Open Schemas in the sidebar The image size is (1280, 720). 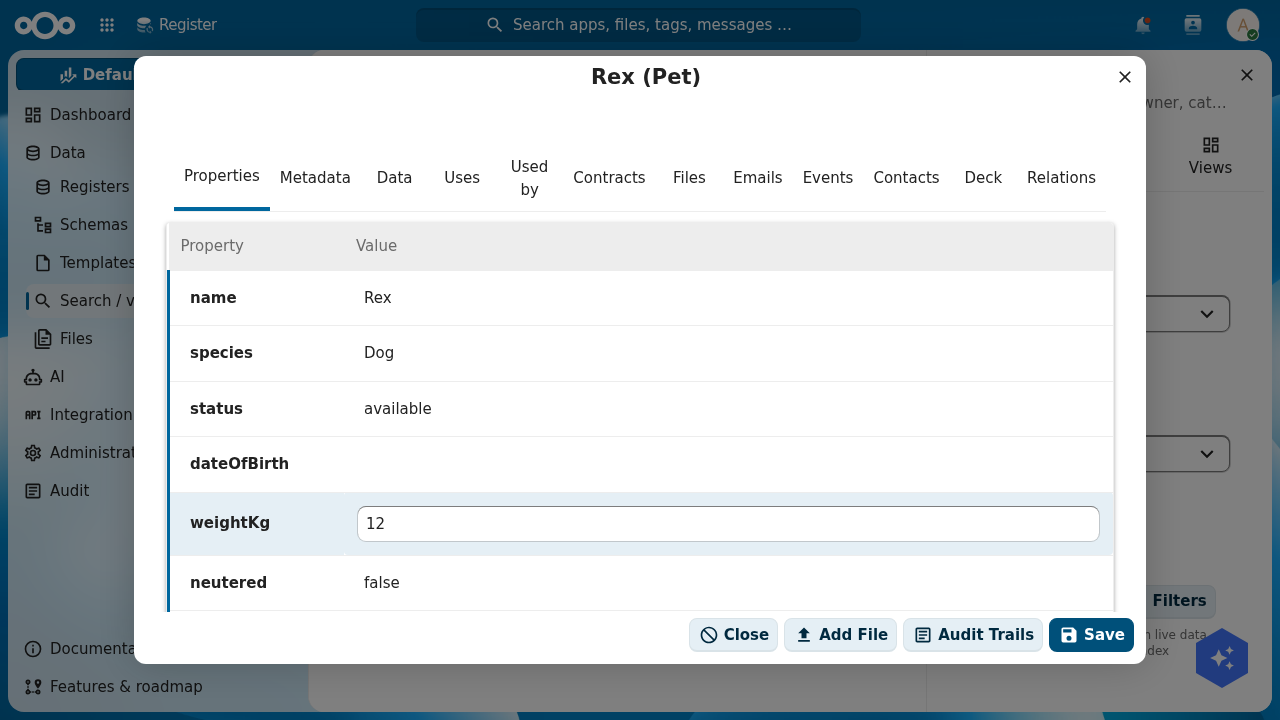tap(93, 225)
